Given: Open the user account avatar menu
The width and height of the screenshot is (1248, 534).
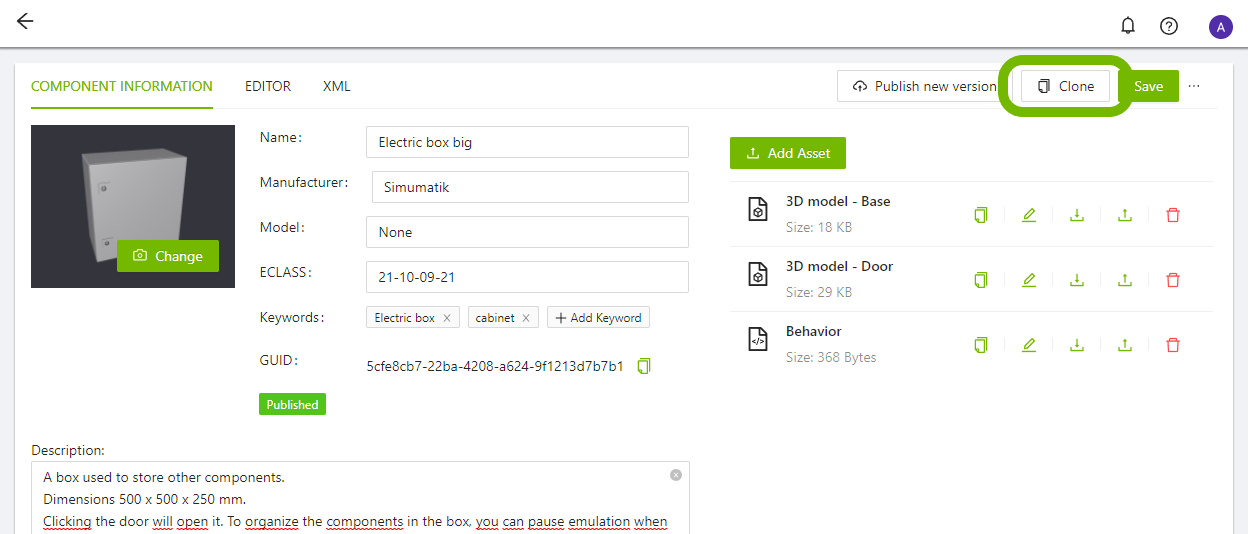Looking at the screenshot, I should 1220,27.
